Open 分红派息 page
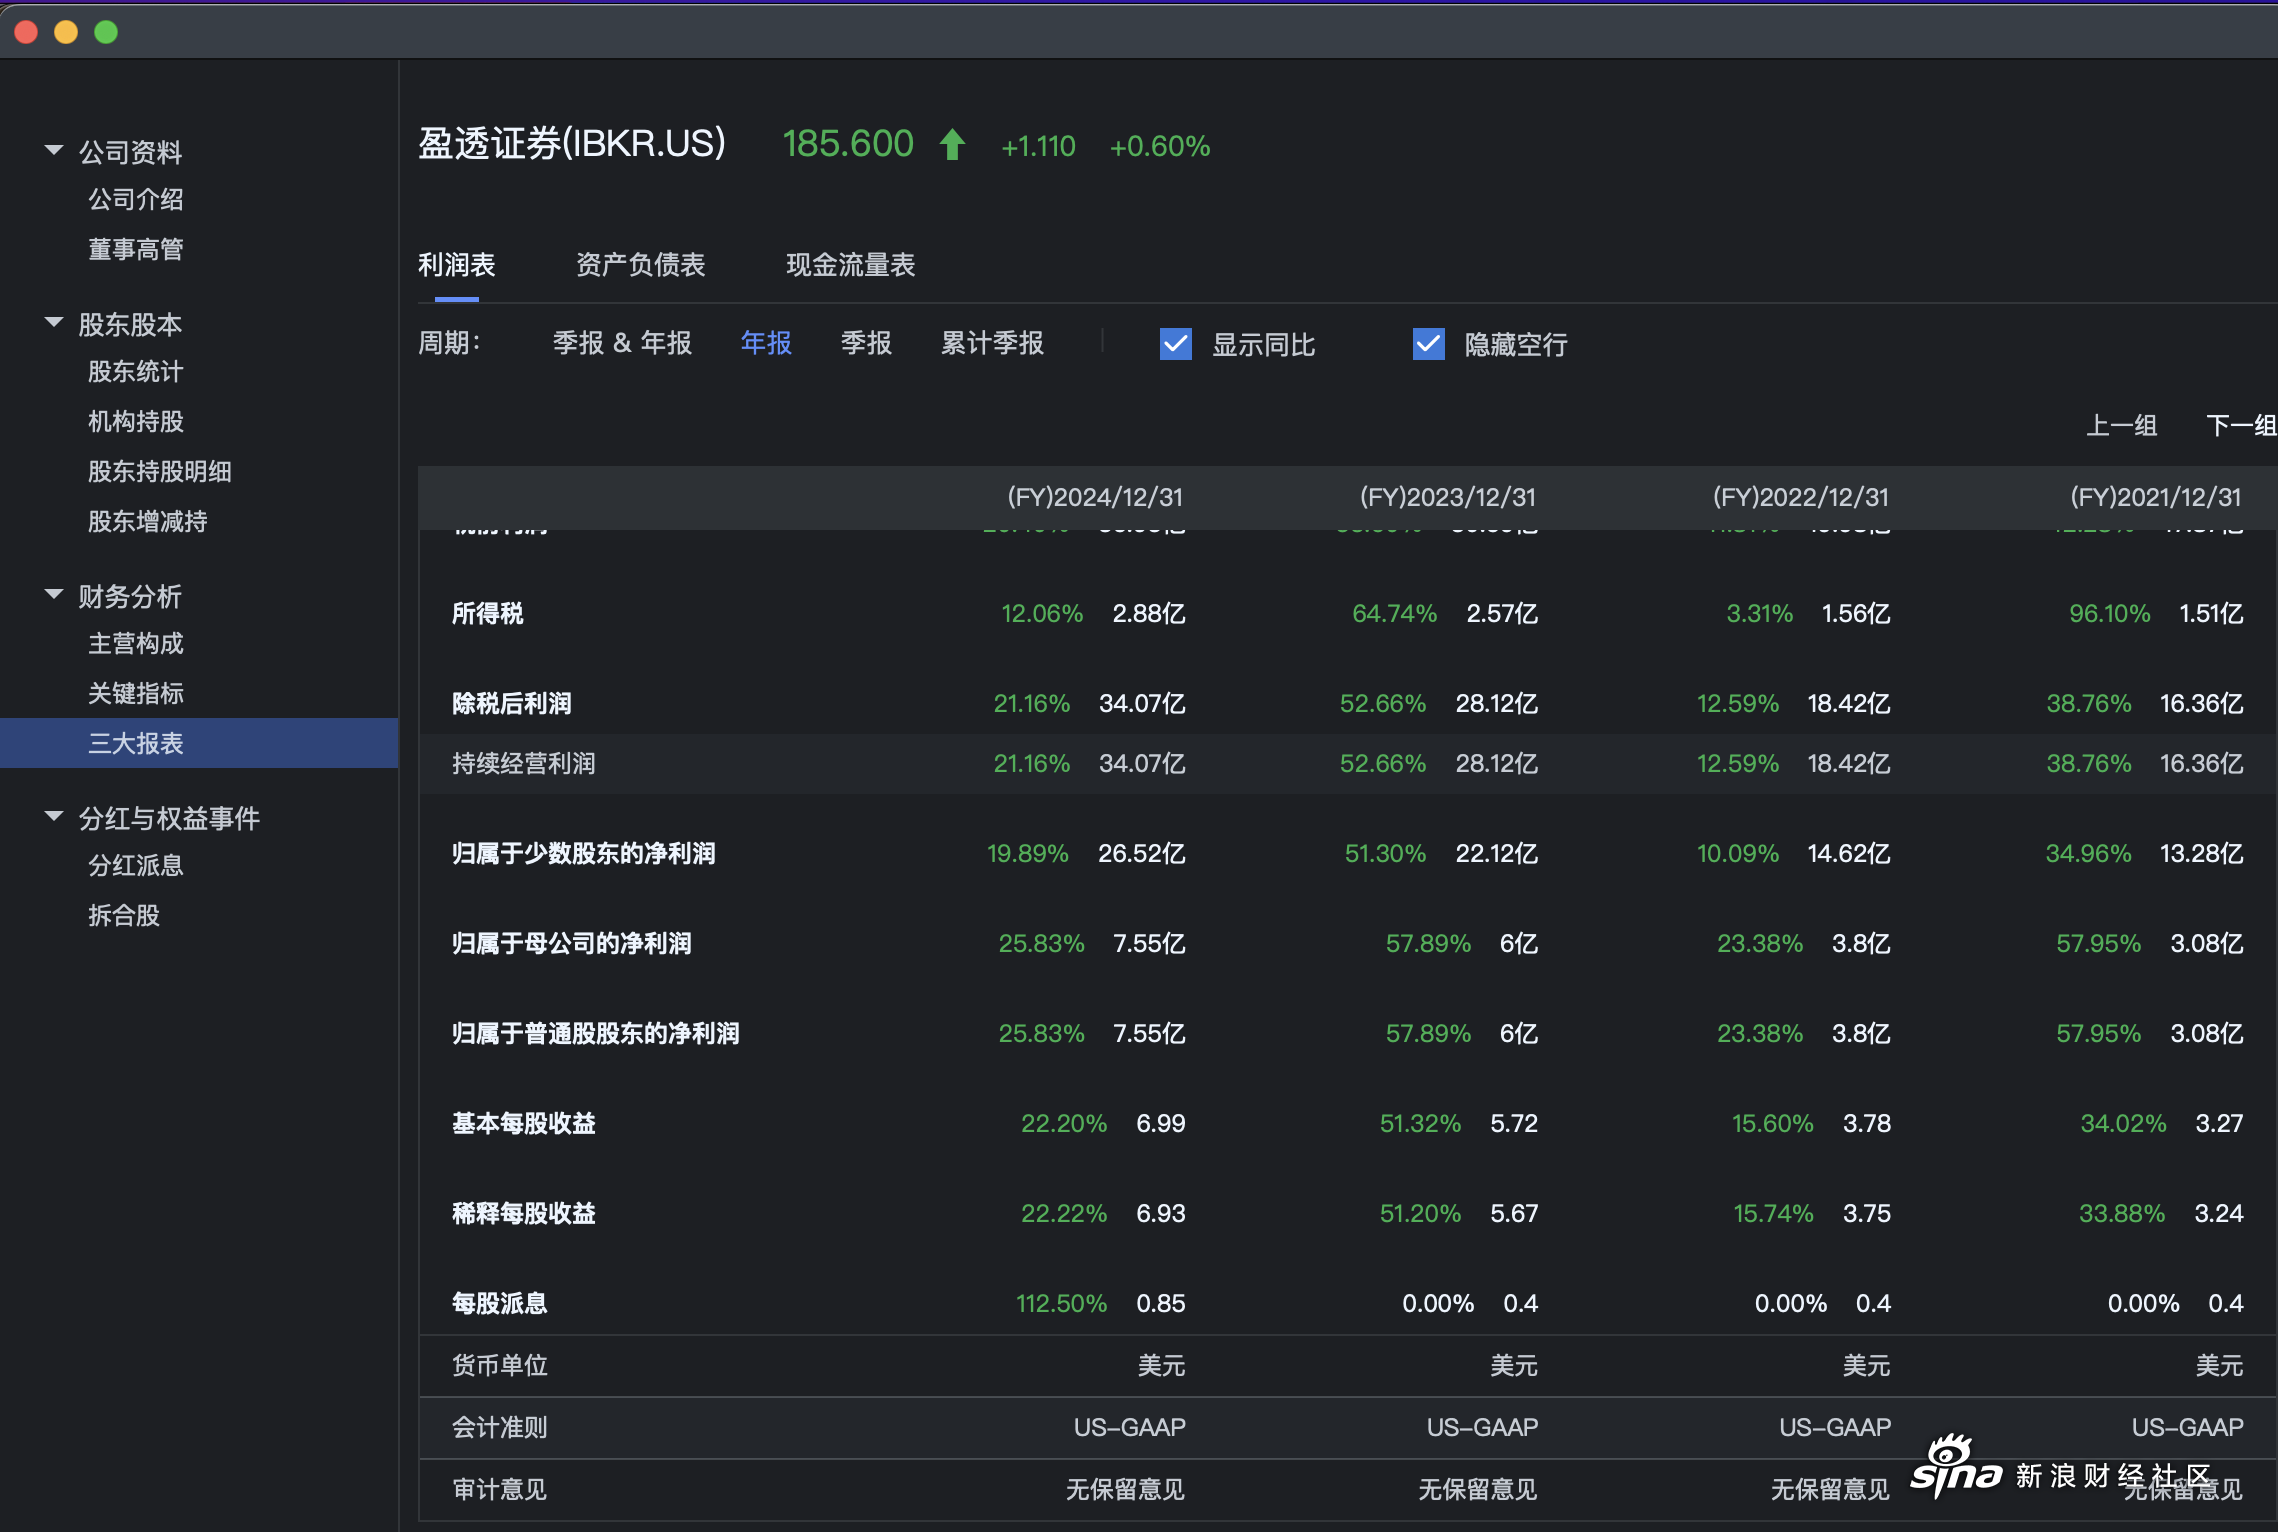Screen dimensions: 2278x1532 click(136, 865)
